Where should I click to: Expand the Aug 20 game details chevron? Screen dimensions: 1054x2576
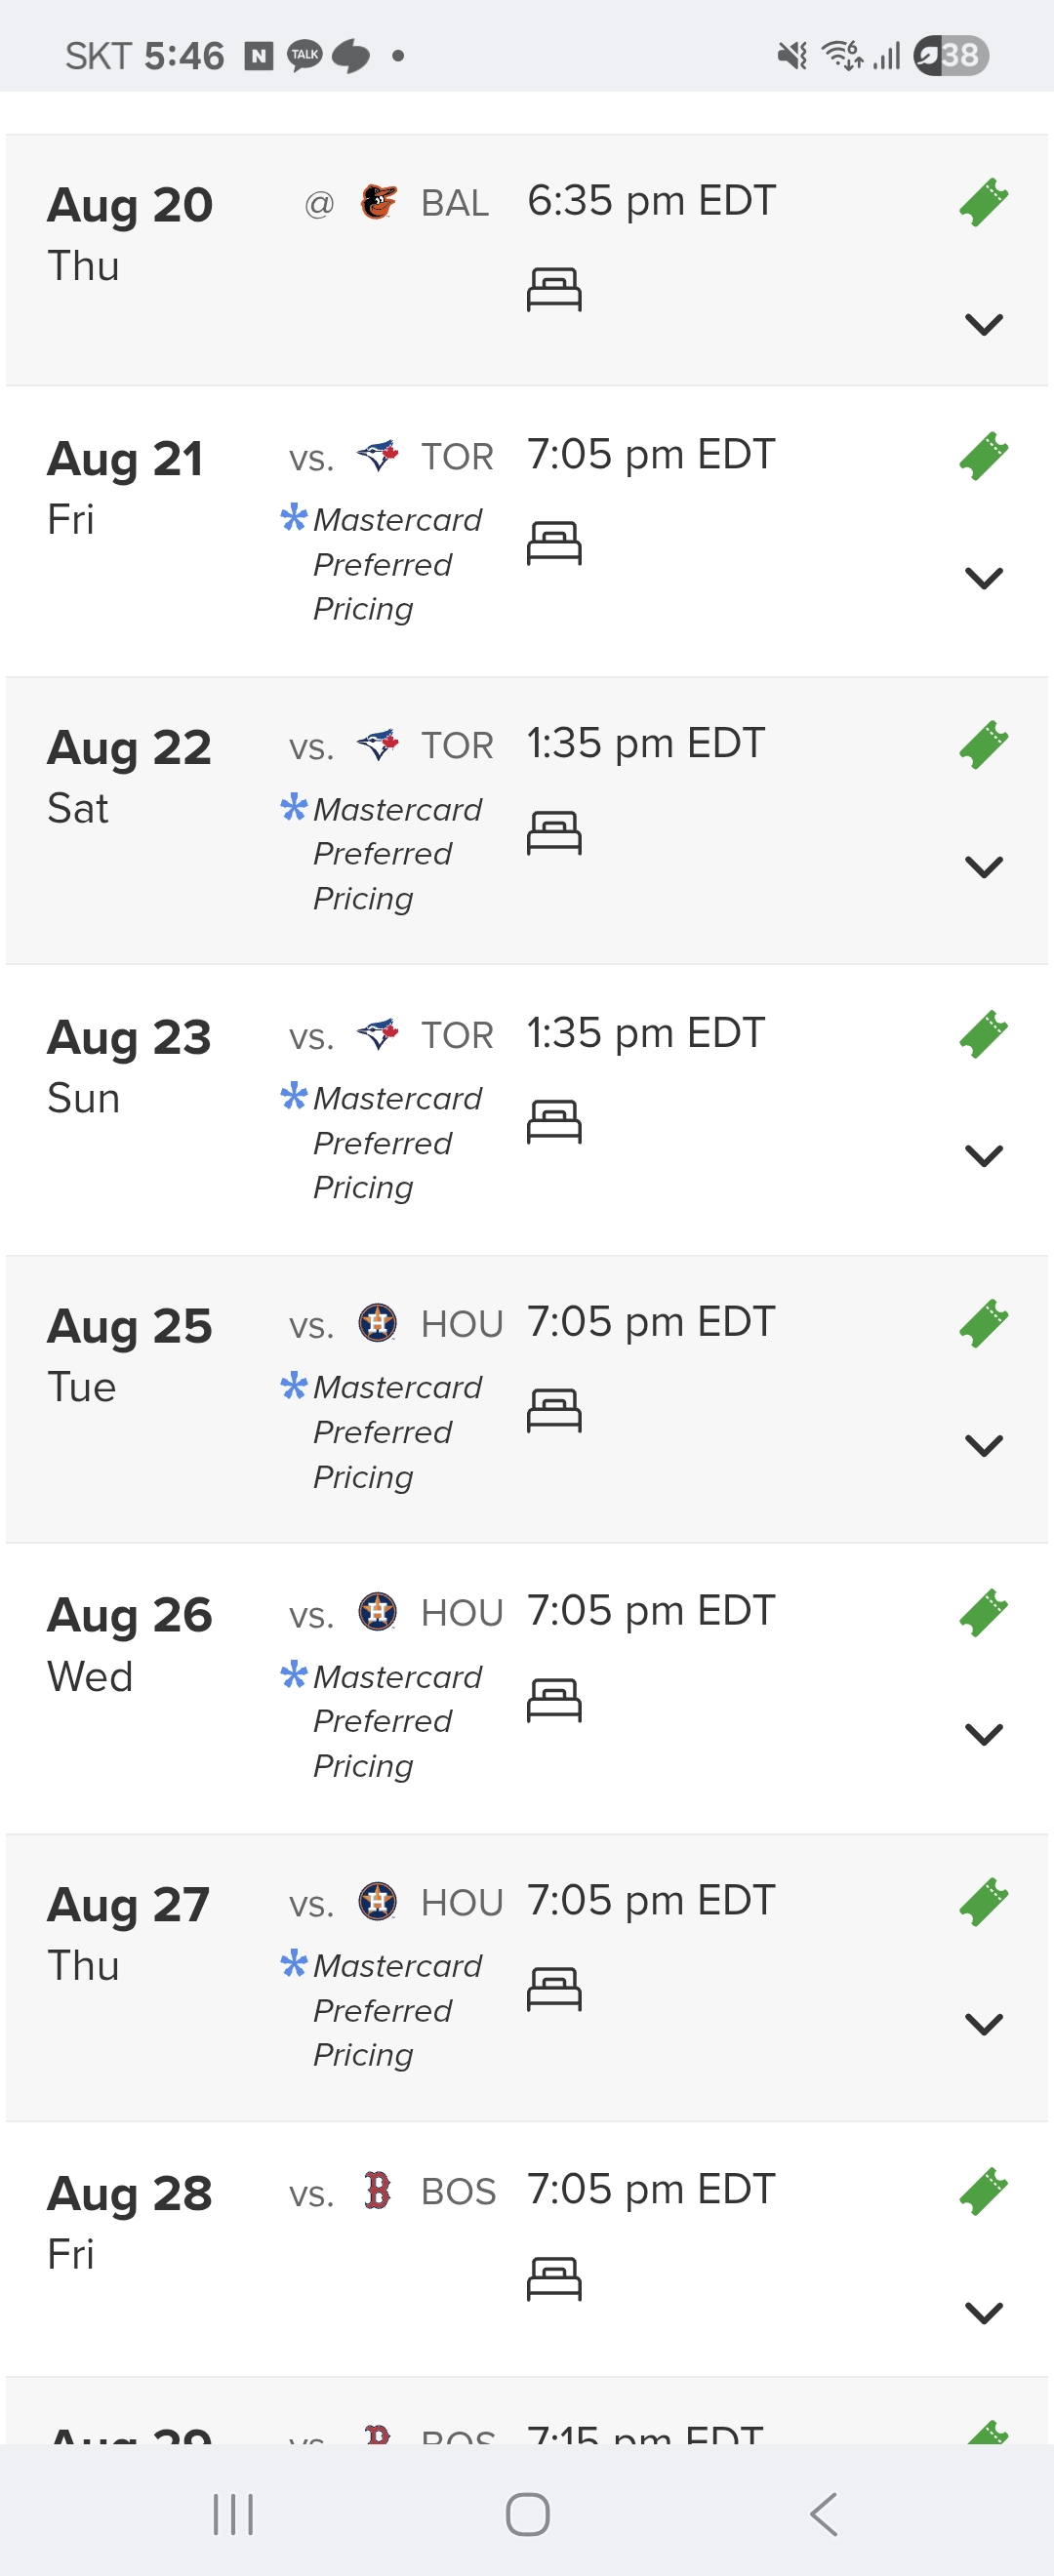(983, 324)
